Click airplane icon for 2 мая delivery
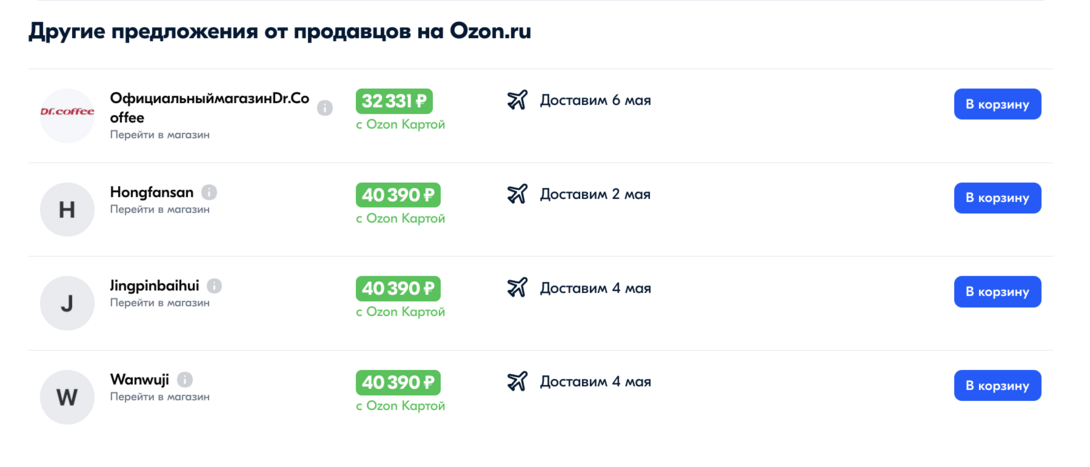Viewport: 1090px width, 467px height. point(517,194)
